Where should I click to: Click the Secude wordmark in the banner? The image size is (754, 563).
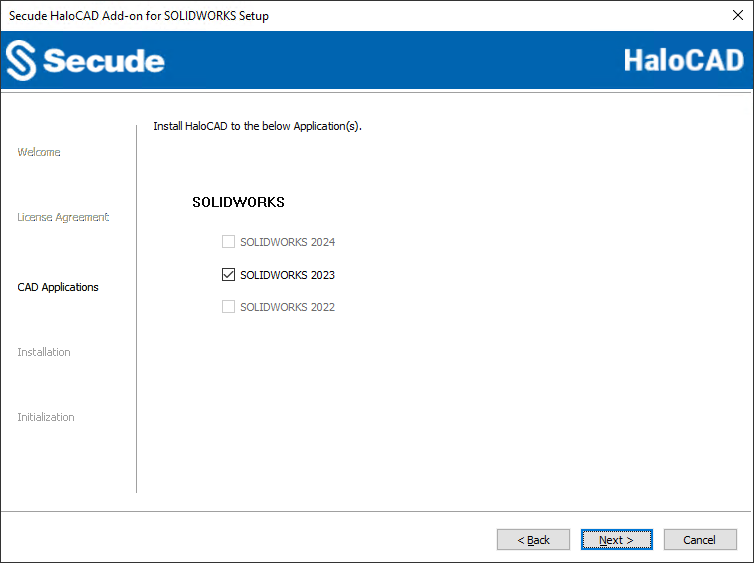click(103, 61)
